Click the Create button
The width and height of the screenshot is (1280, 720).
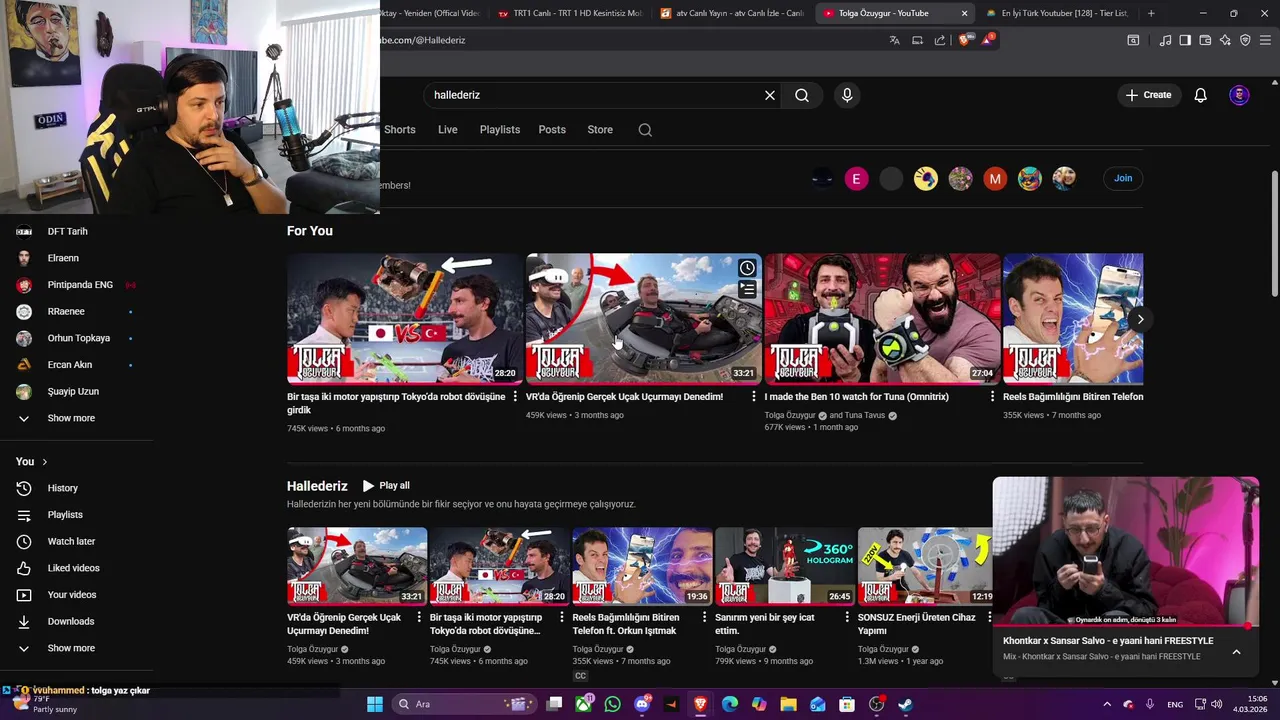[1148, 95]
